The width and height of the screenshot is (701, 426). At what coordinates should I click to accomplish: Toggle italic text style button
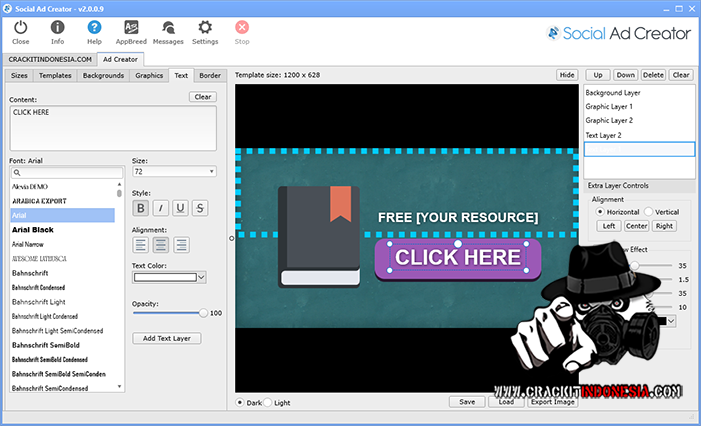pyautogui.click(x=160, y=208)
